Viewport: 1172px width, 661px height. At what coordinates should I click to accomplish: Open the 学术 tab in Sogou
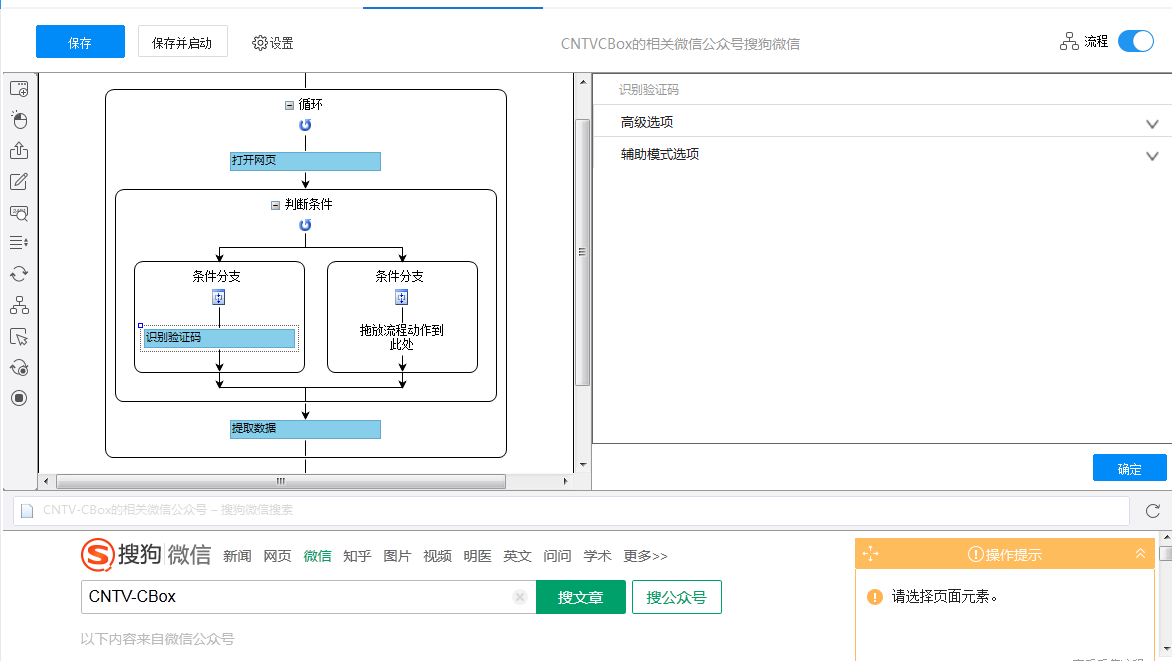point(597,556)
